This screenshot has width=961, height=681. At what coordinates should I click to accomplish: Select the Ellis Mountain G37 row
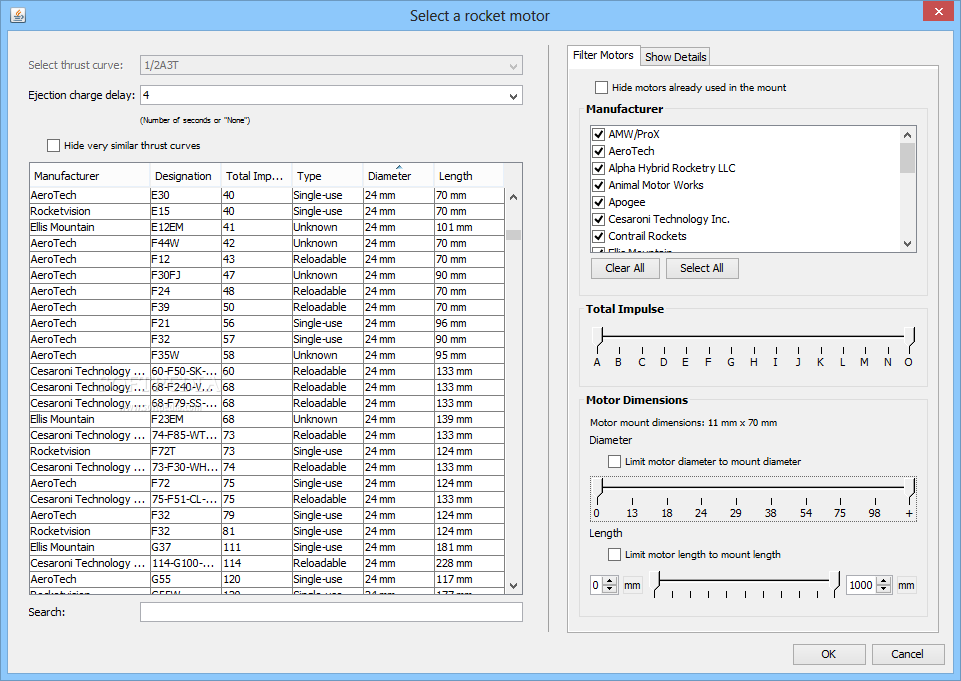pyautogui.click(x=267, y=547)
